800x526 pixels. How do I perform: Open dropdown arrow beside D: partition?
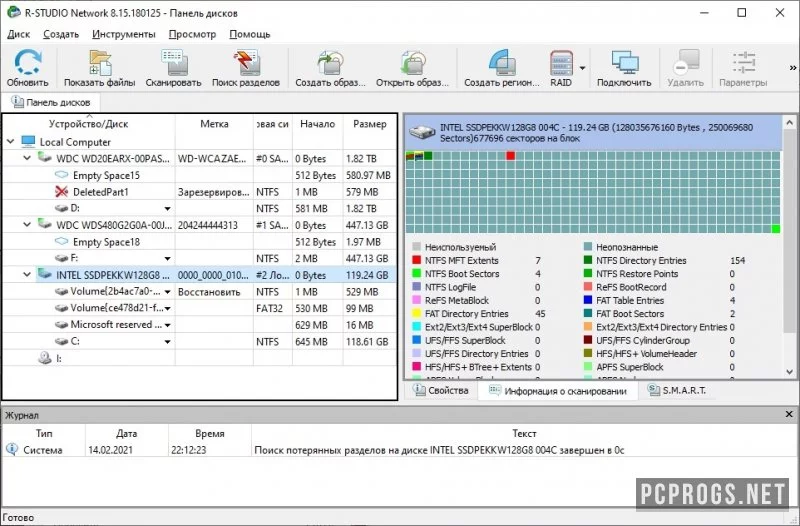(x=167, y=209)
